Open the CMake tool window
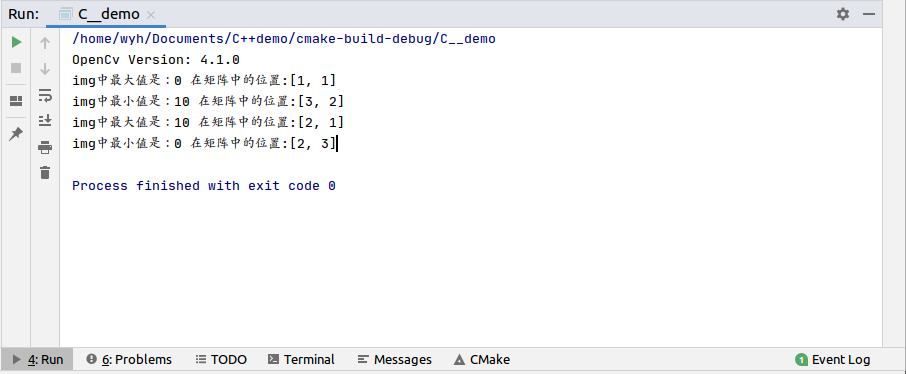The image size is (906, 374). coord(482,360)
